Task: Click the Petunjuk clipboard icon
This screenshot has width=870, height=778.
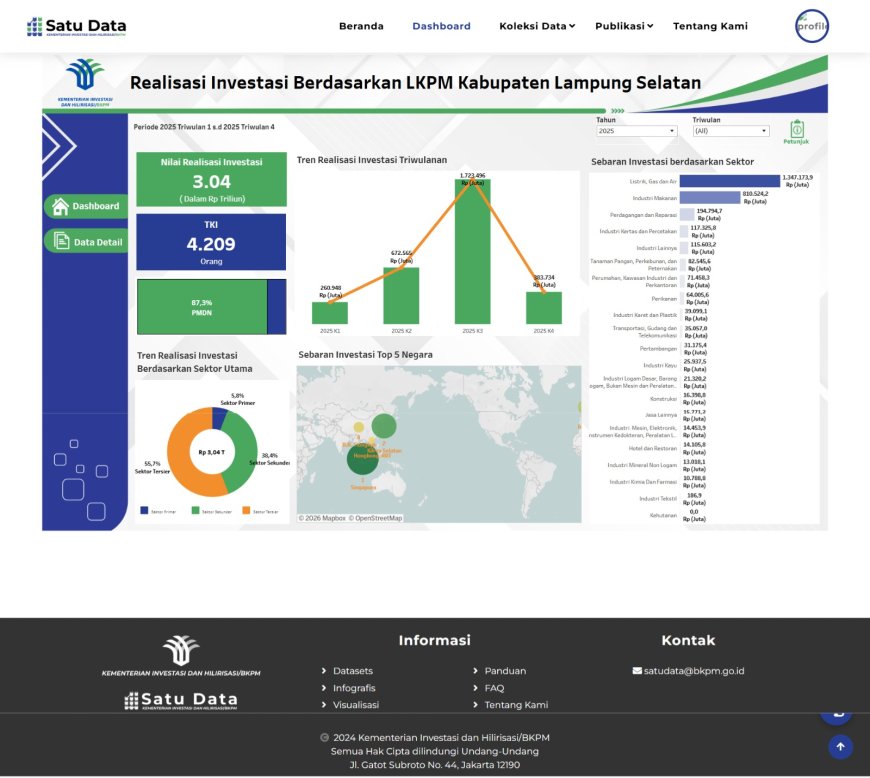Action: coord(796,130)
